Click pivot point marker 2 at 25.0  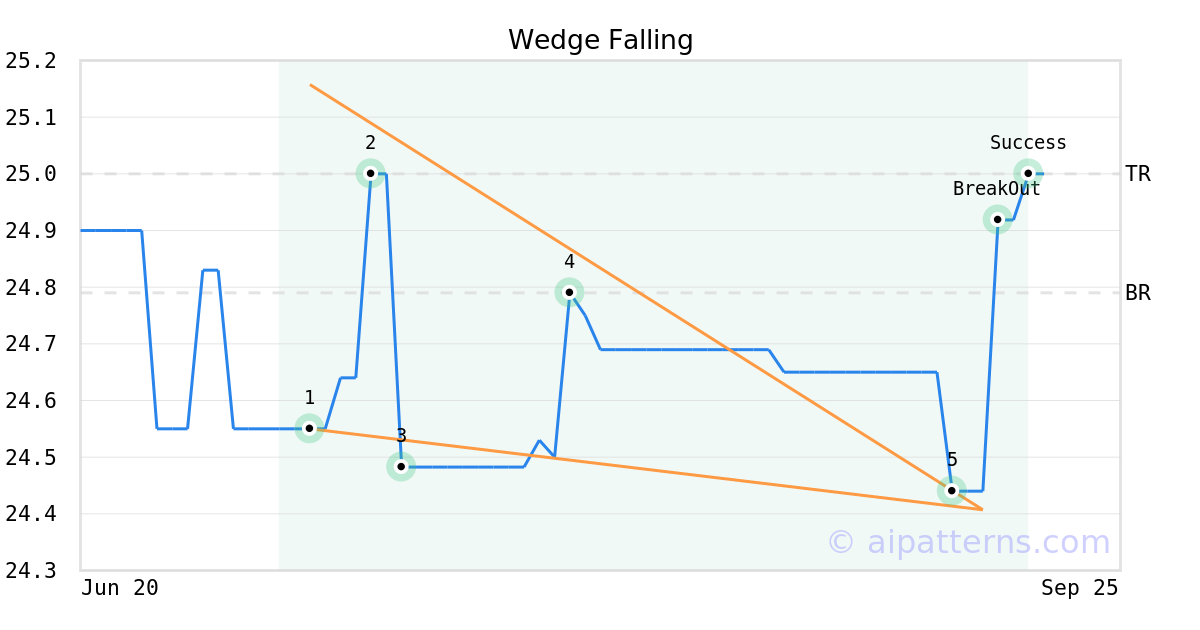tap(370, 173)
